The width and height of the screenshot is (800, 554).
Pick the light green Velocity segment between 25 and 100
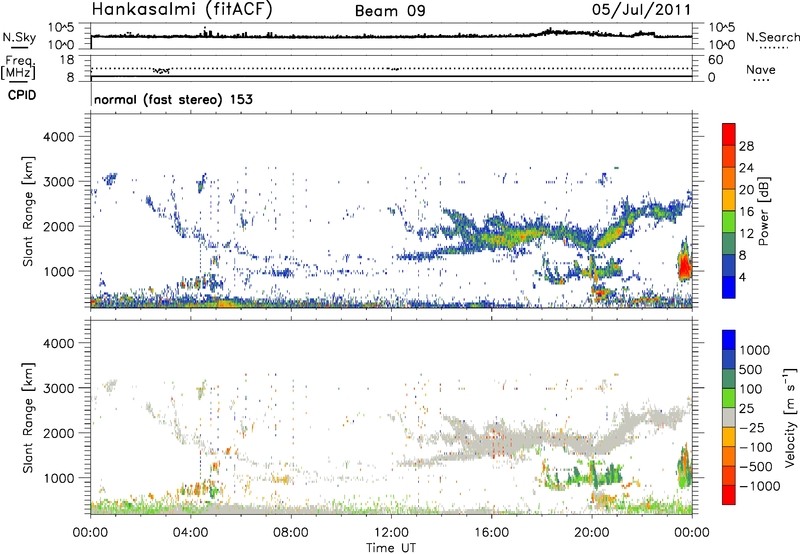point(729,398)
